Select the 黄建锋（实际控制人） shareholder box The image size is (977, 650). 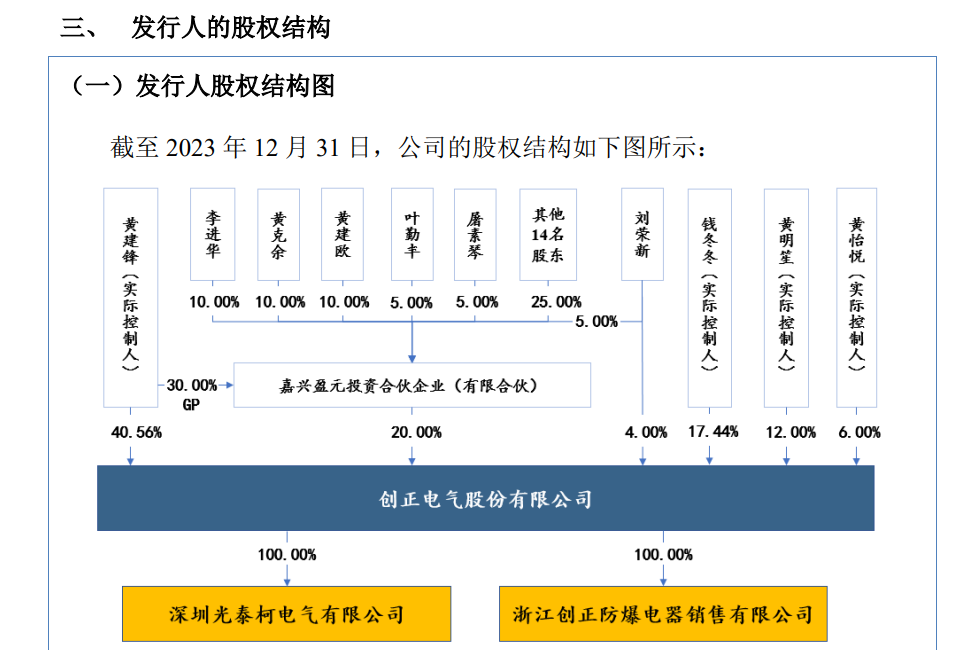click(x=130, y=298)
